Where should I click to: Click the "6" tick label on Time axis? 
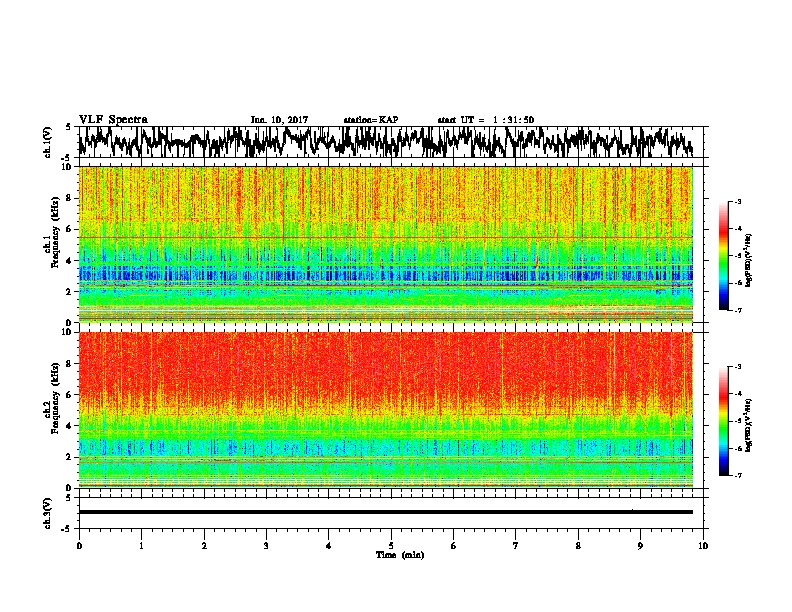pos(454,546)
